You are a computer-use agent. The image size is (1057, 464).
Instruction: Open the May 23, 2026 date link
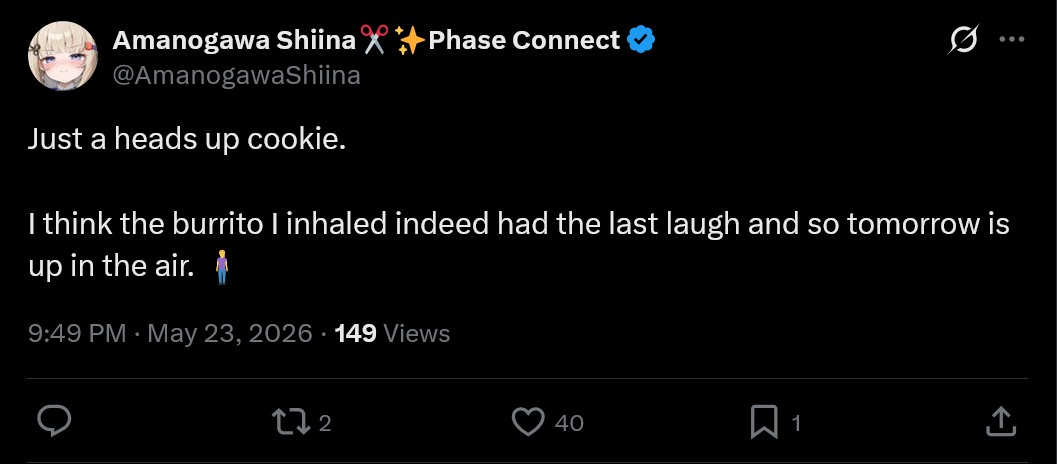pos(230,333)
